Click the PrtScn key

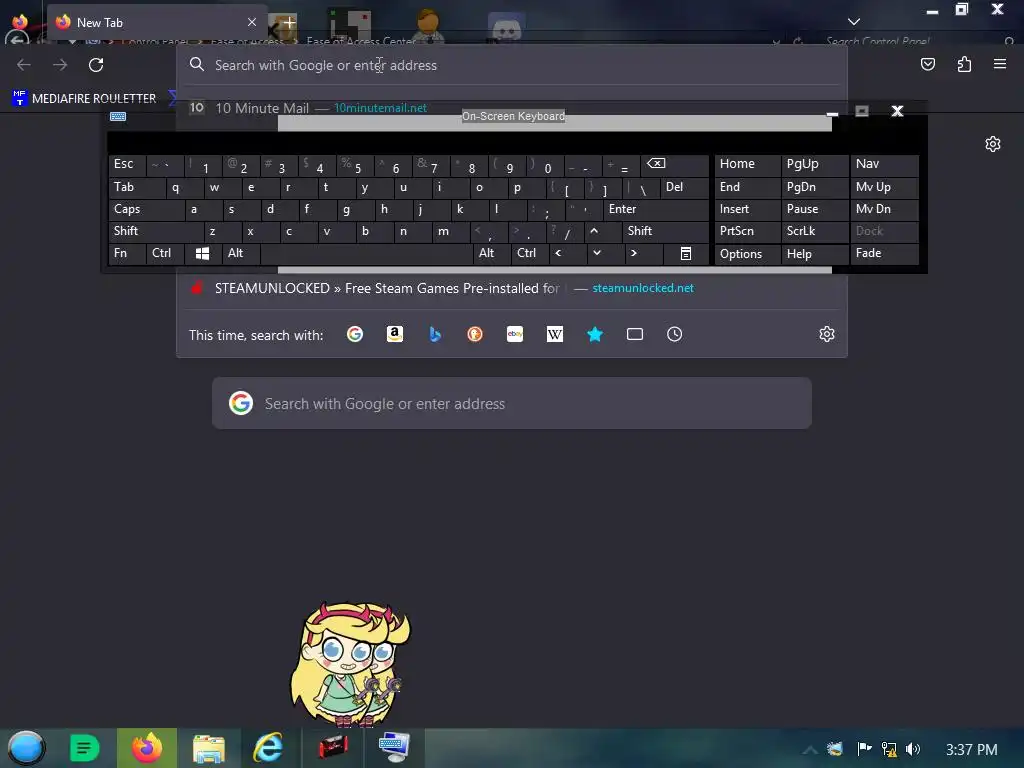748,231
